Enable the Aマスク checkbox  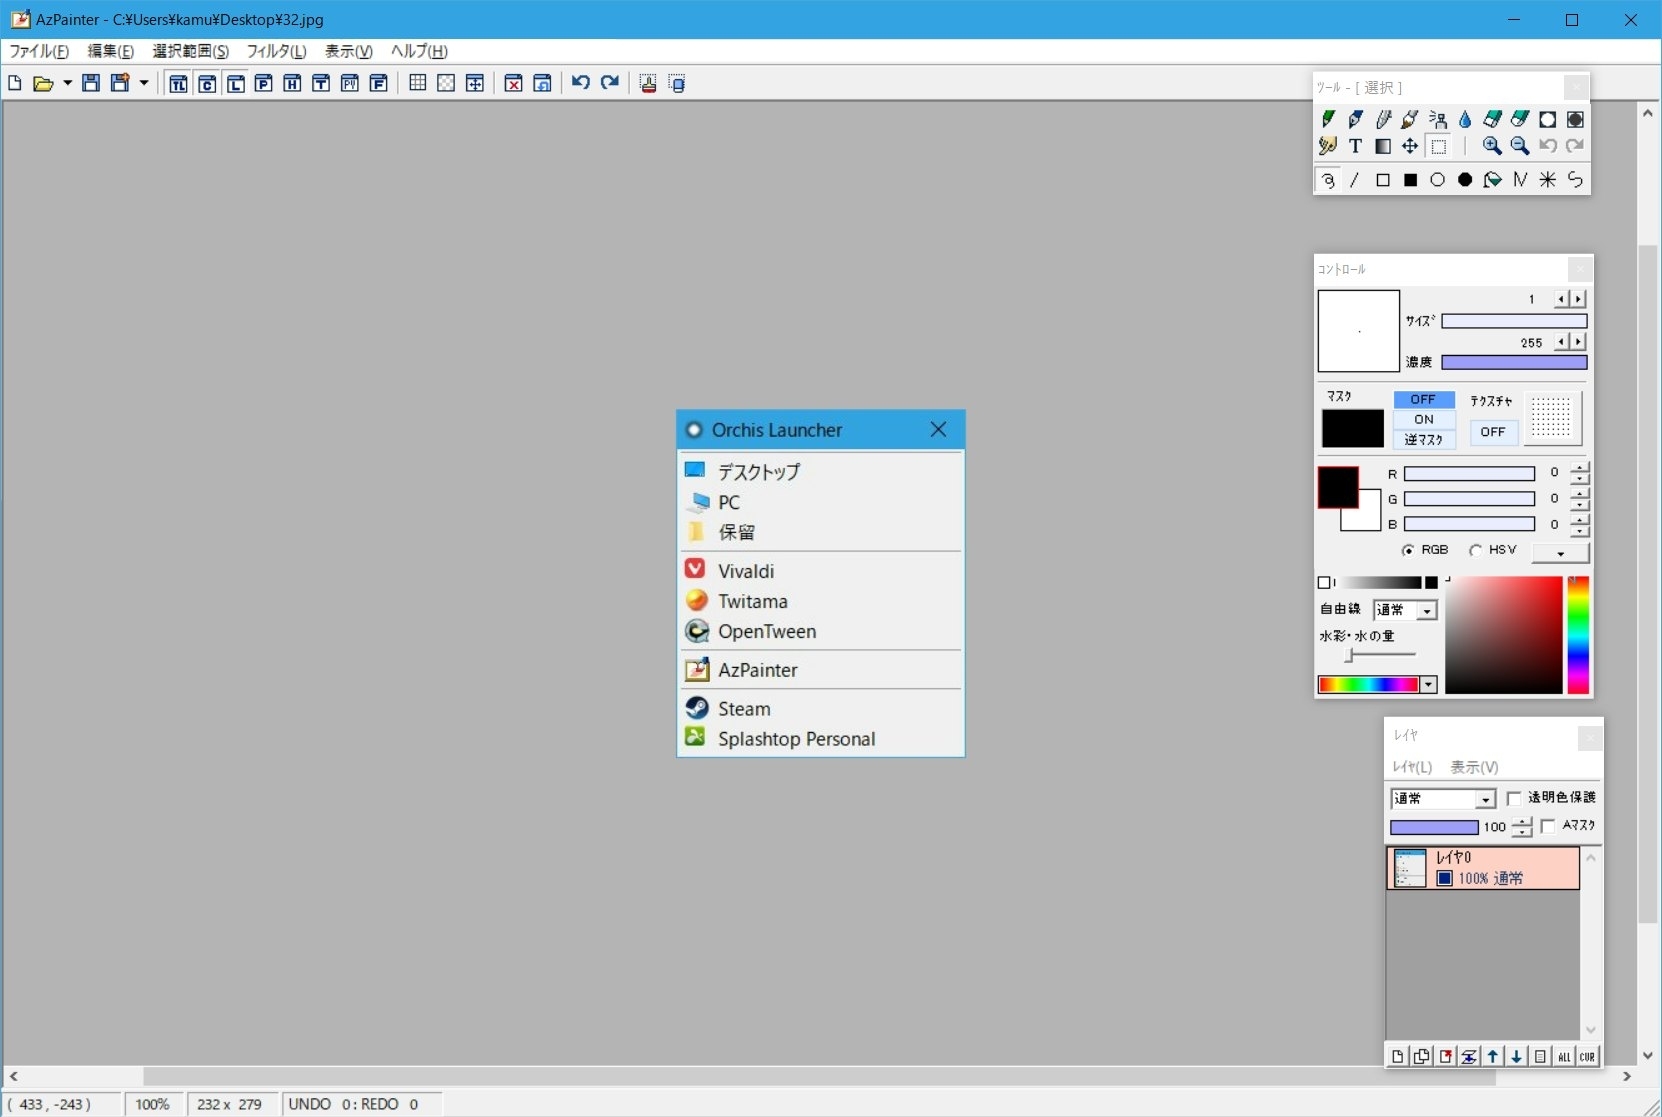(1548, 826)
